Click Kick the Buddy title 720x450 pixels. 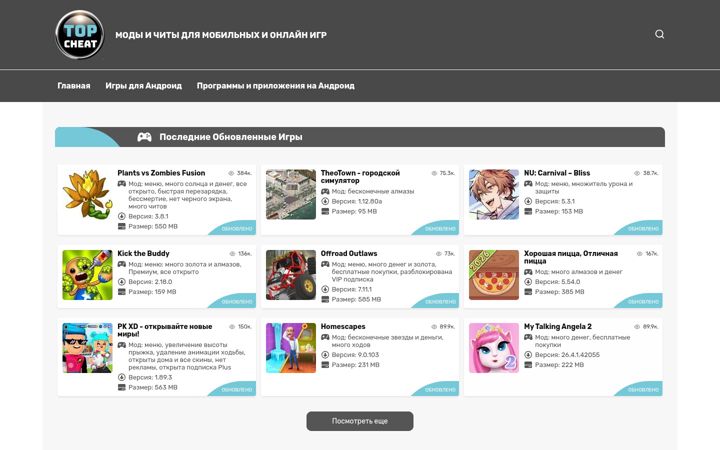[143, 253]
